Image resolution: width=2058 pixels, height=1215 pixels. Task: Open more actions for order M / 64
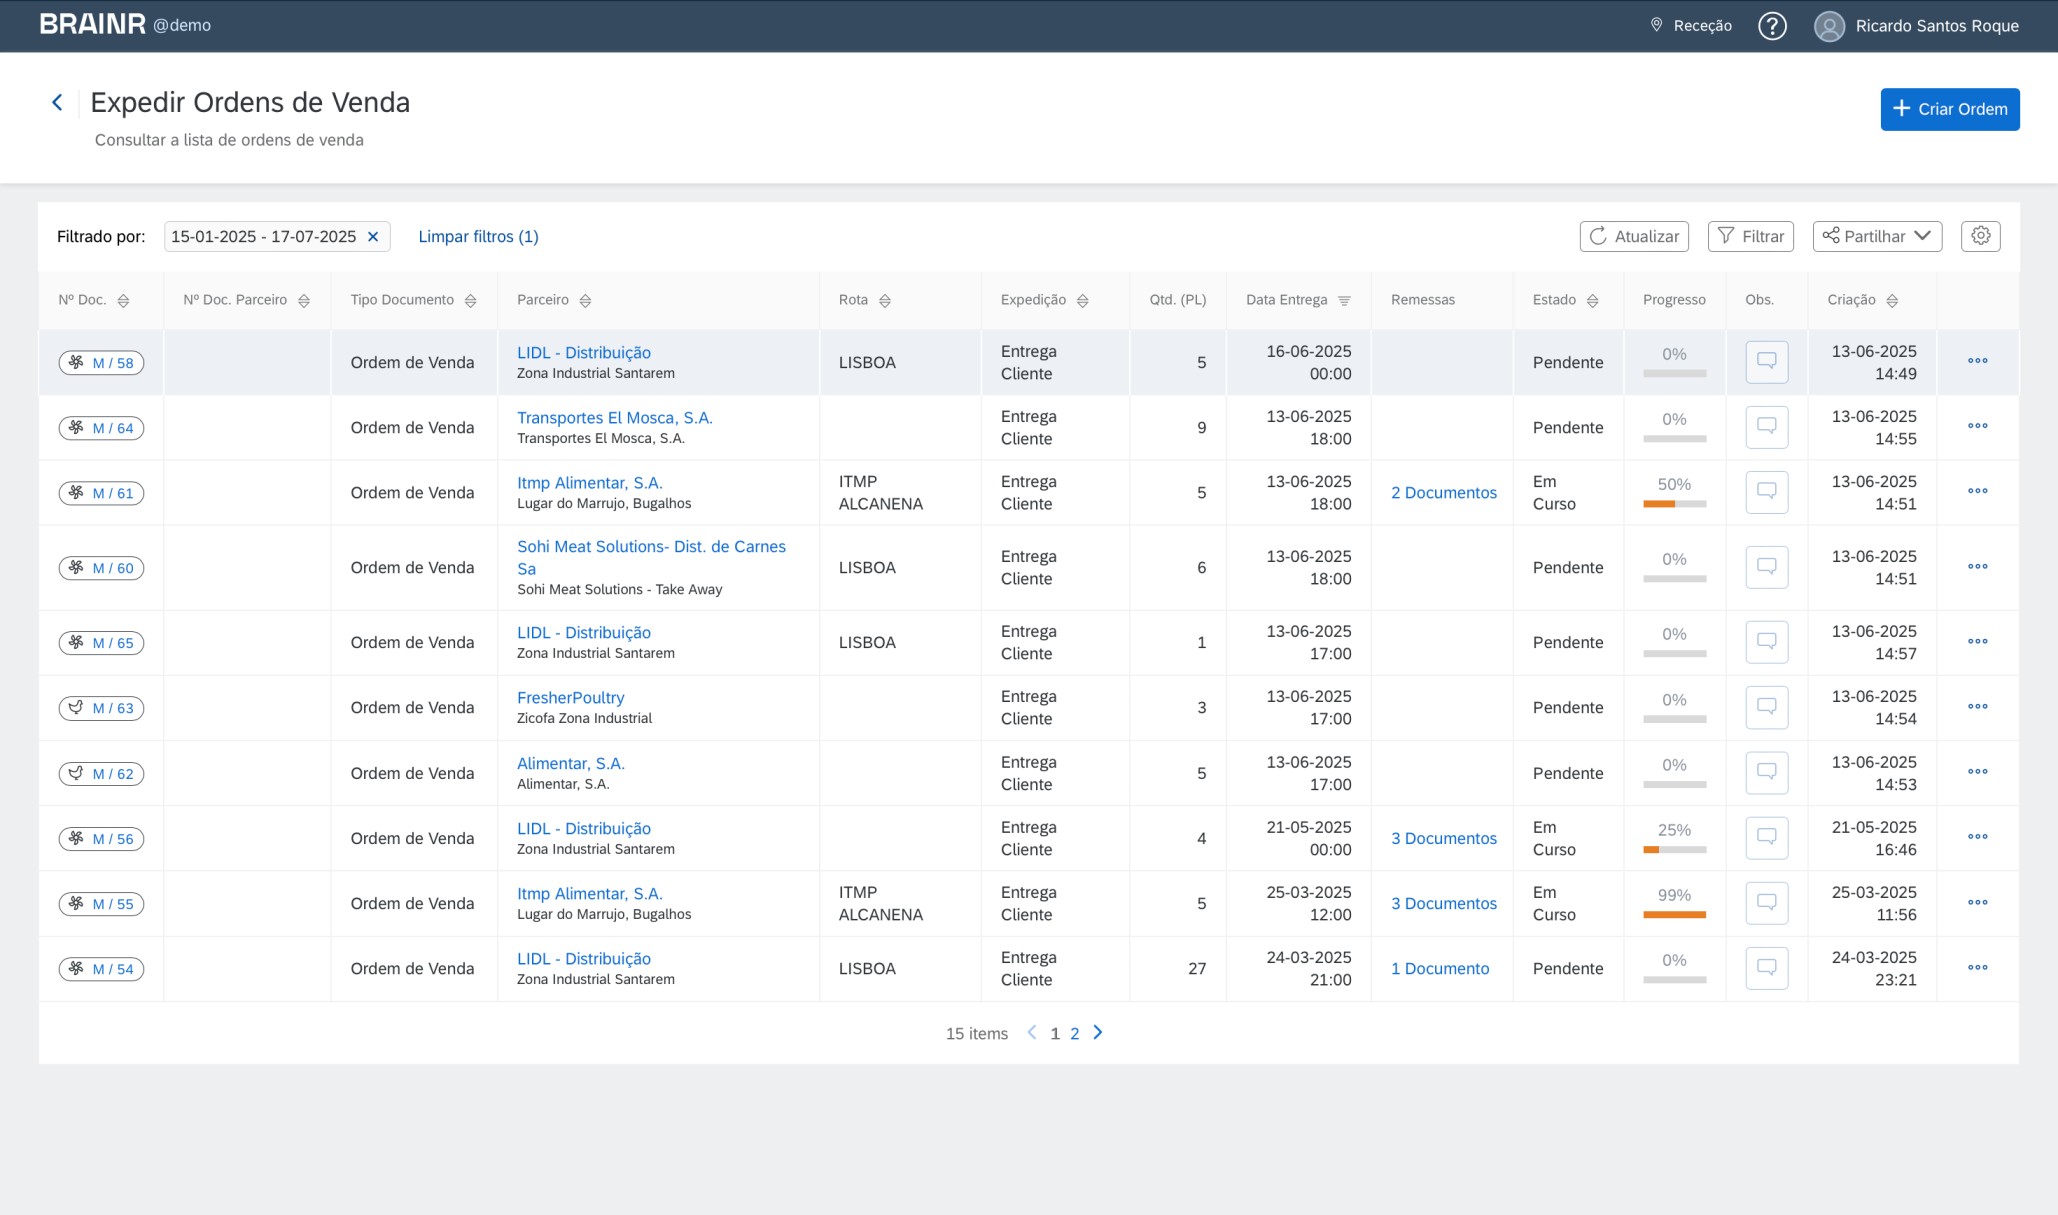[1977, 426]
